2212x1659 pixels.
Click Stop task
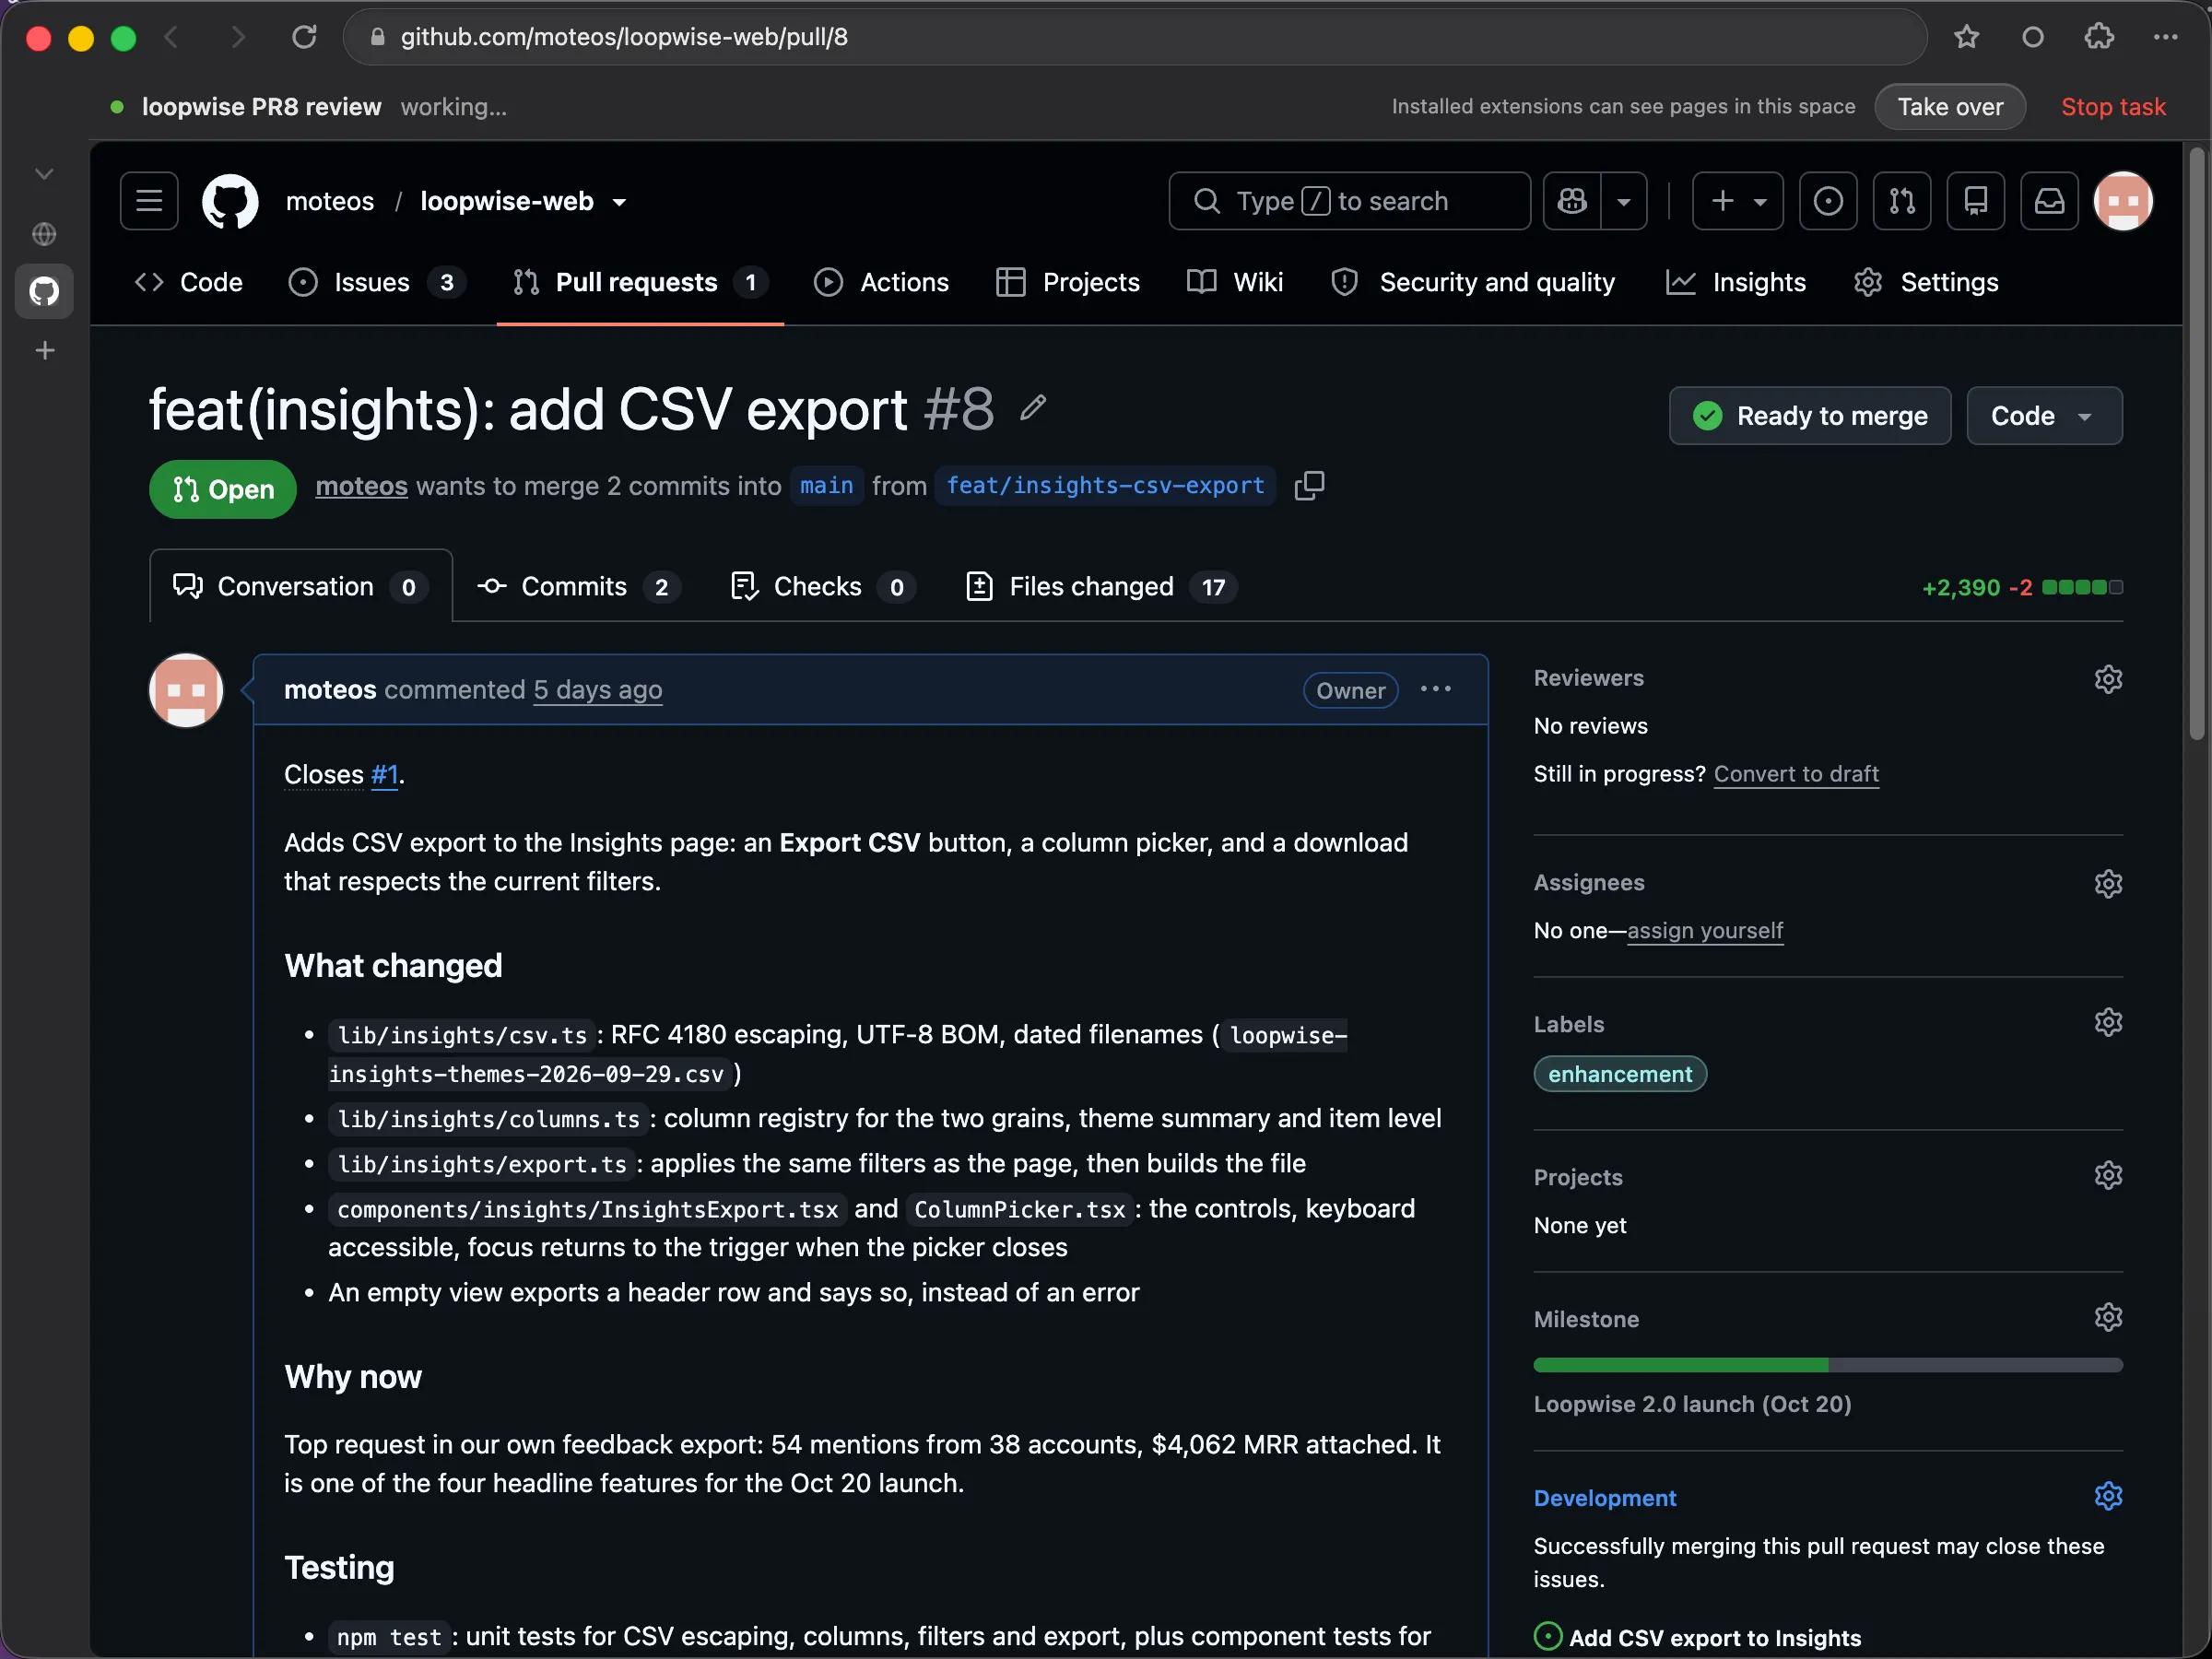[x=2112, y=107]
